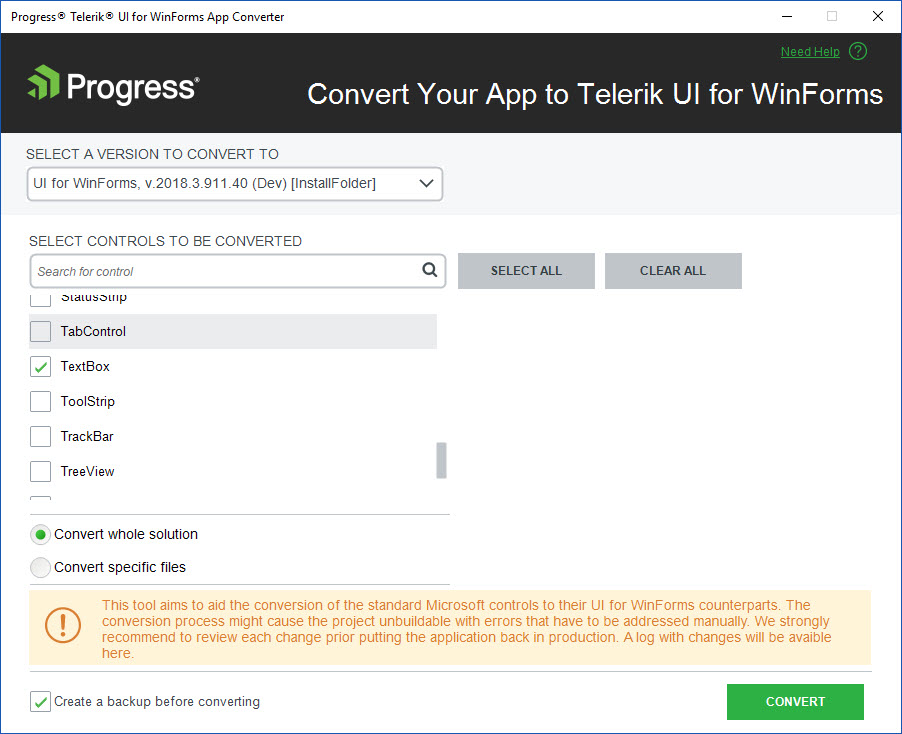Click the green CONVERT button
902x734 pixels.
[x=795, y=702]
